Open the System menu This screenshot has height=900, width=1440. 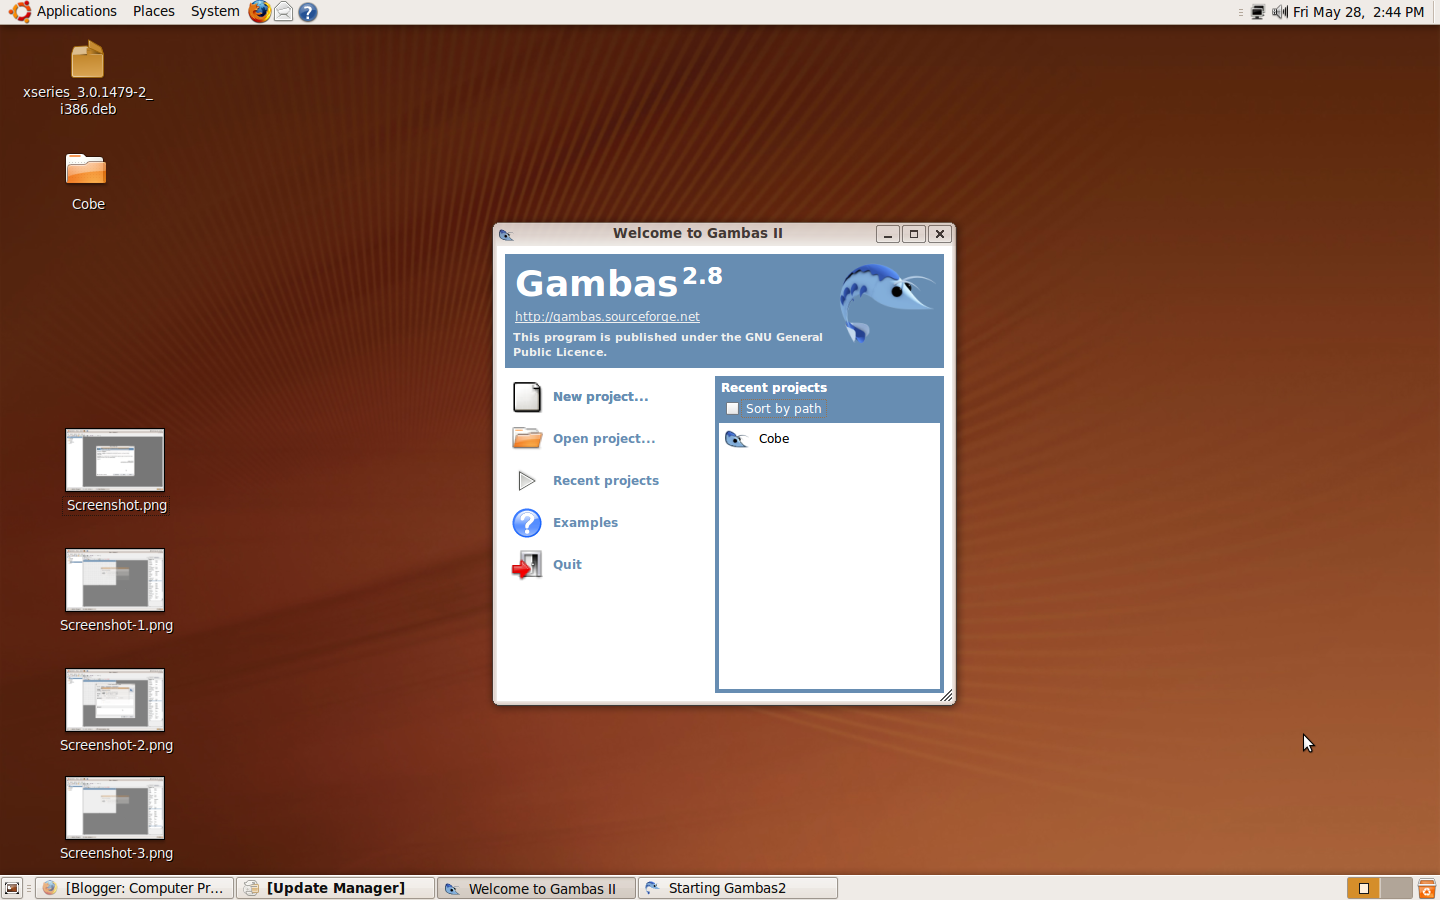pyautogui.click(x=214, y=11)
